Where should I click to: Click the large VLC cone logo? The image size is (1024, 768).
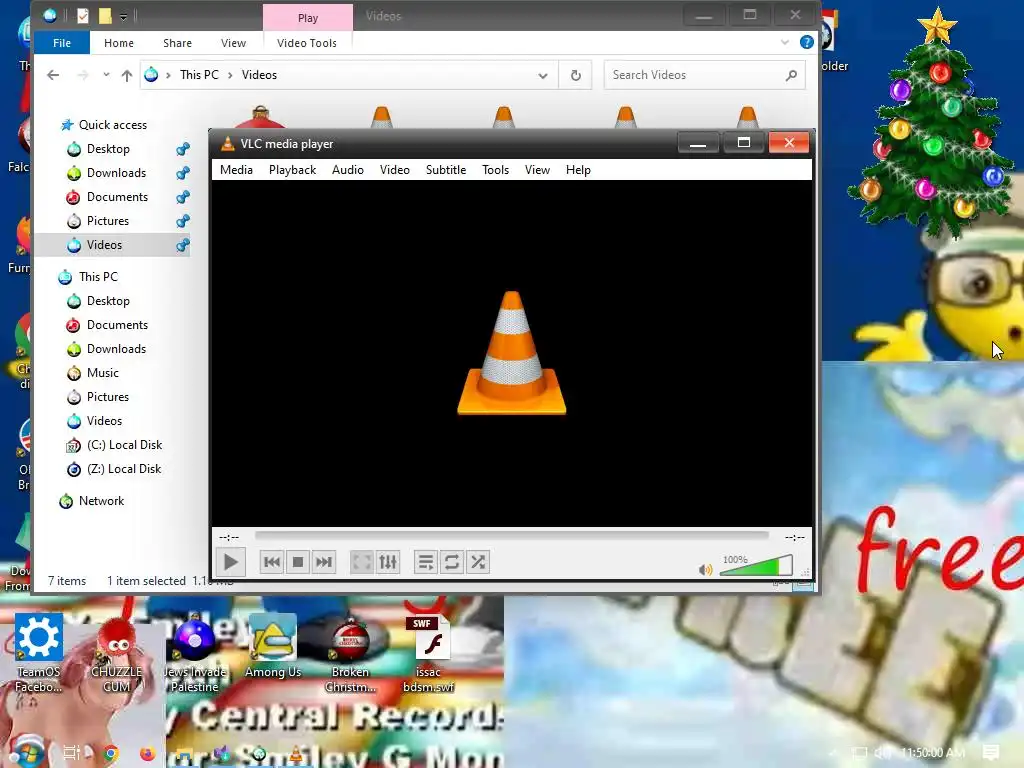coord(511,353)
